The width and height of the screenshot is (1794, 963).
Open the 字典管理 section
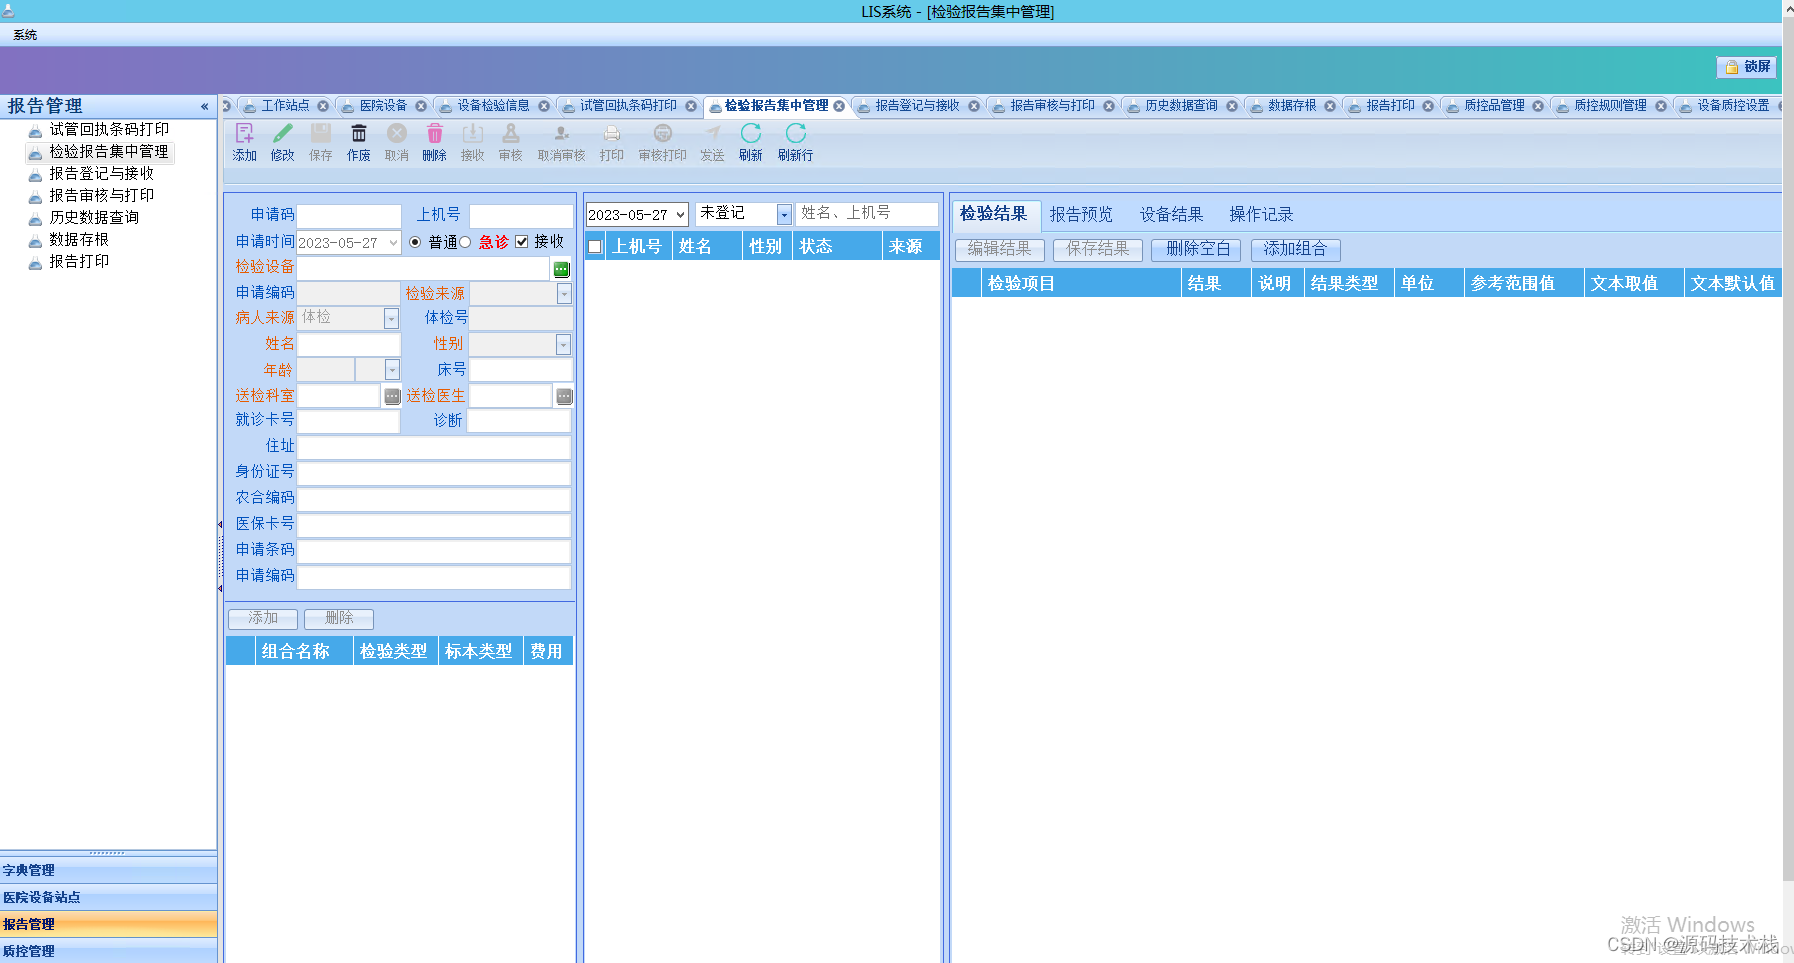click(x=108, y=871)
